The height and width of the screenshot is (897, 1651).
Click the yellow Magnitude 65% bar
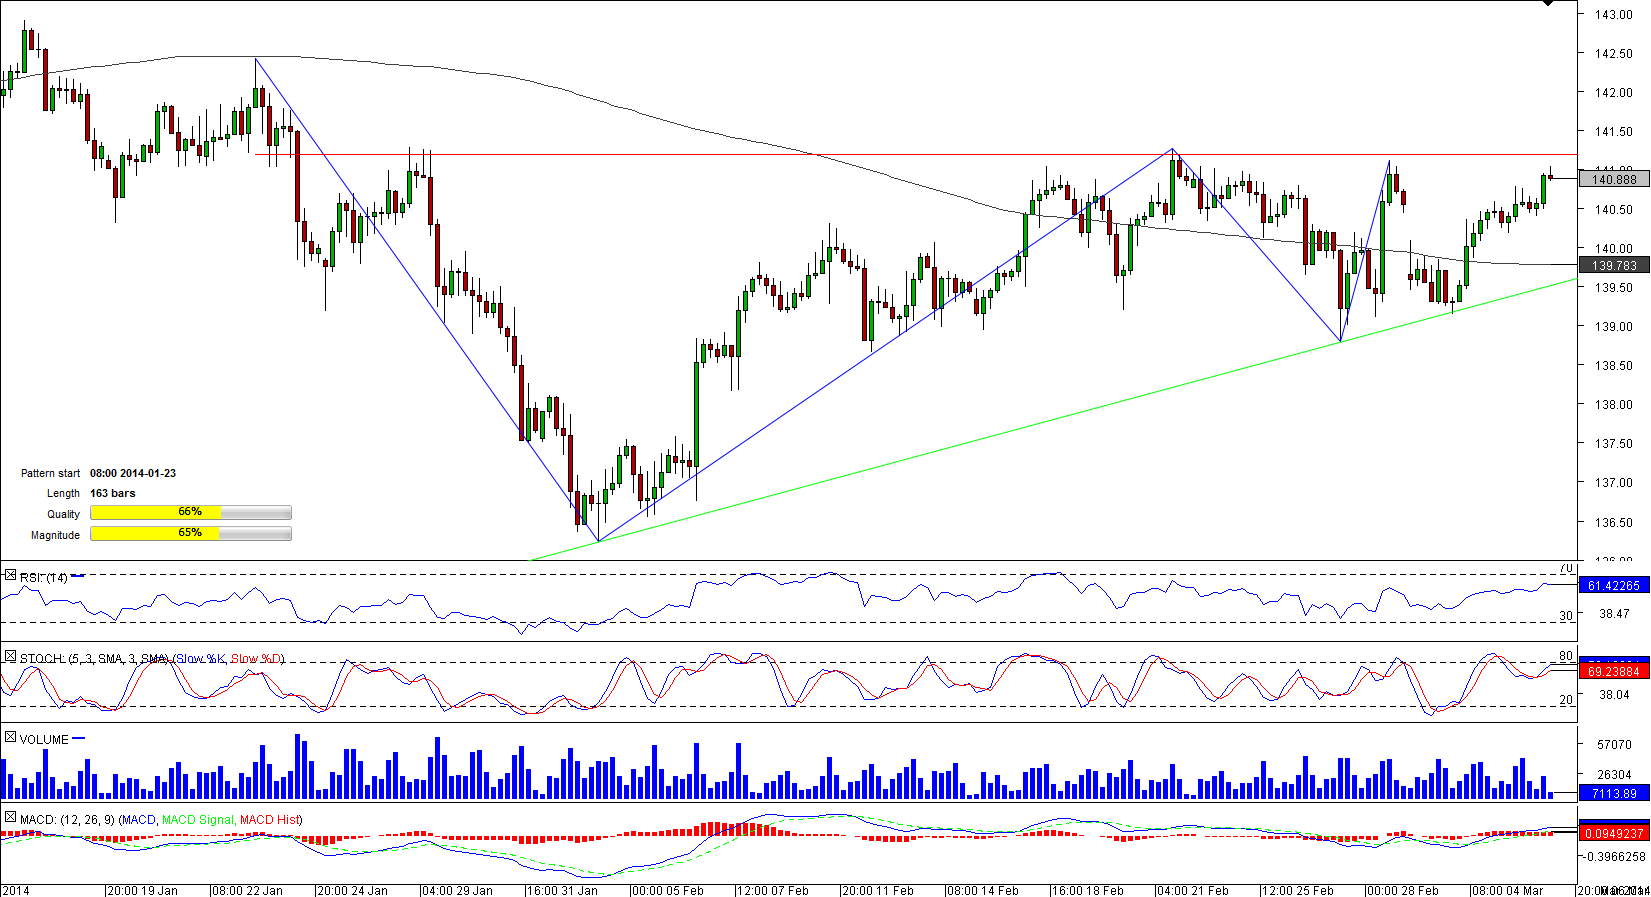155,534
